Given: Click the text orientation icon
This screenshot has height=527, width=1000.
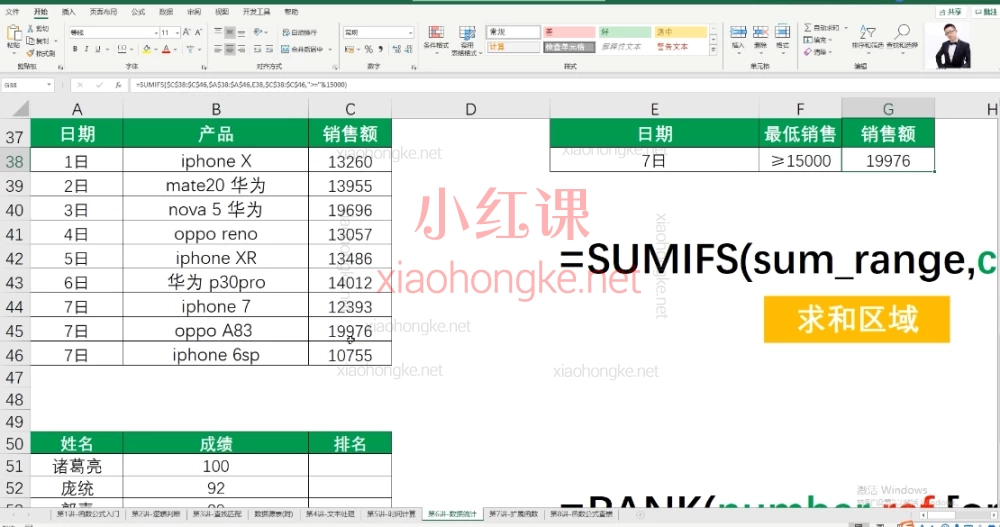Looking at the screenshot, I should (258, 32).
